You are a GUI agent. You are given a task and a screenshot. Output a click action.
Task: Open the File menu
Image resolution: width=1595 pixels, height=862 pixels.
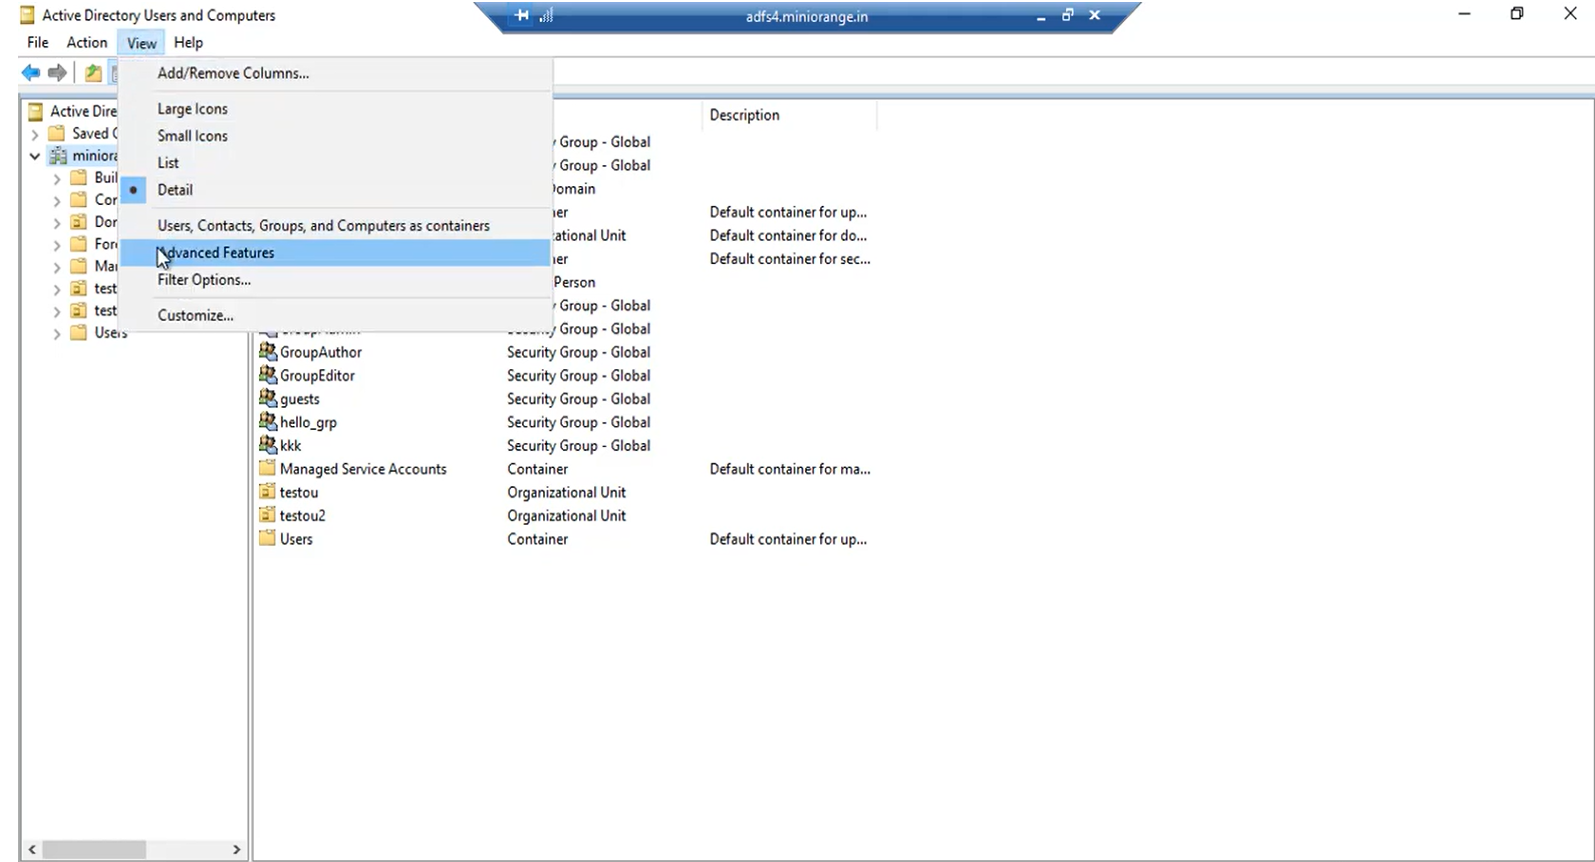[38, 43]
